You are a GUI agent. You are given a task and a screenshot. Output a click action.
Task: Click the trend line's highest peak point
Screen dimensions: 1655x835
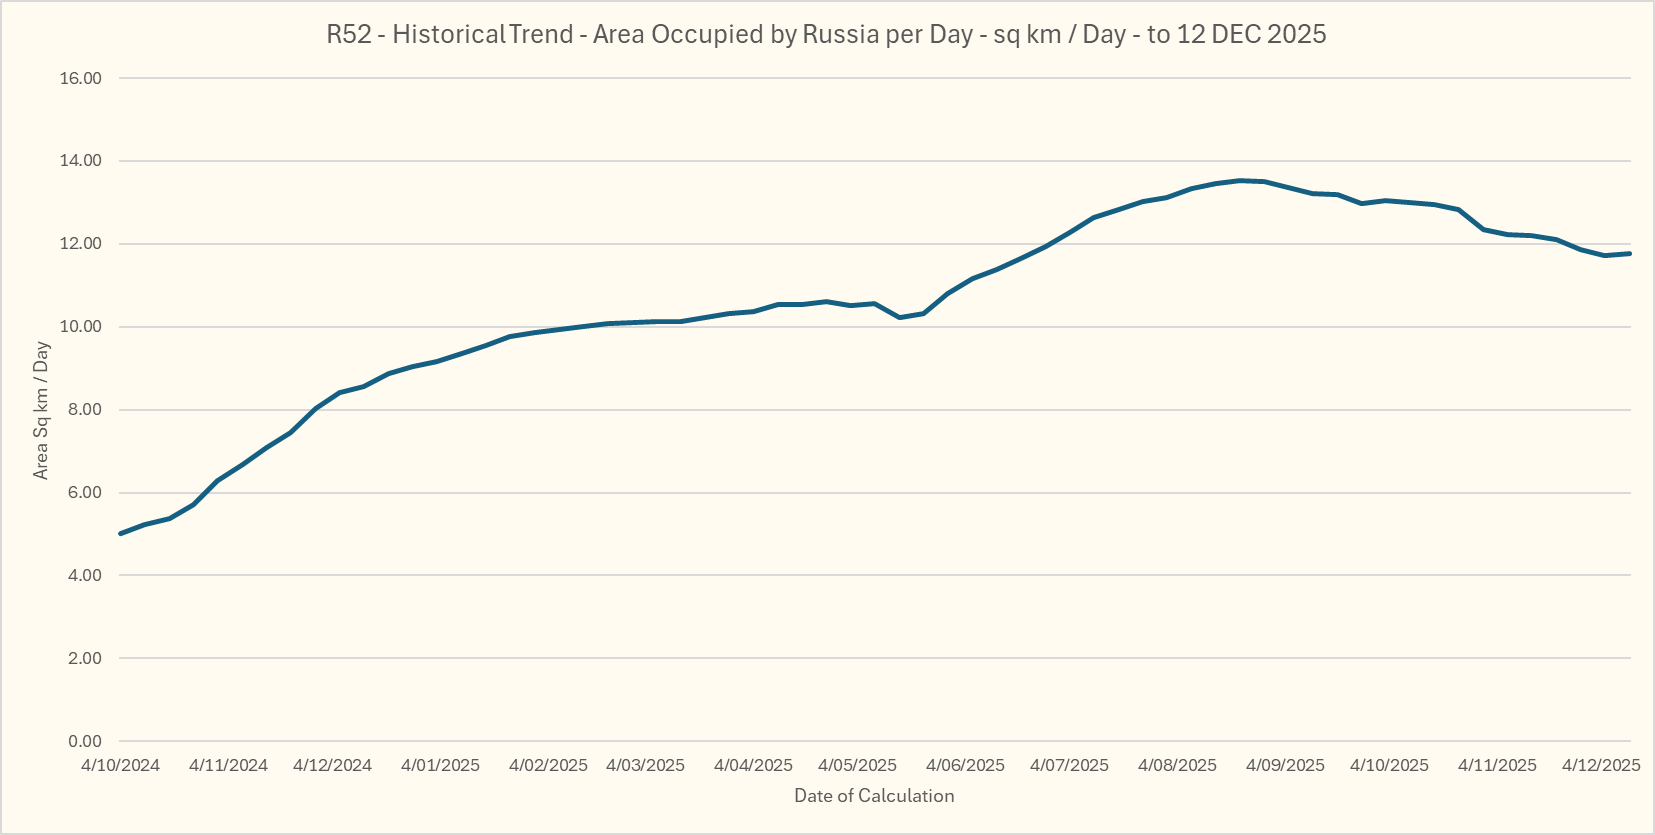[1241, 181]
